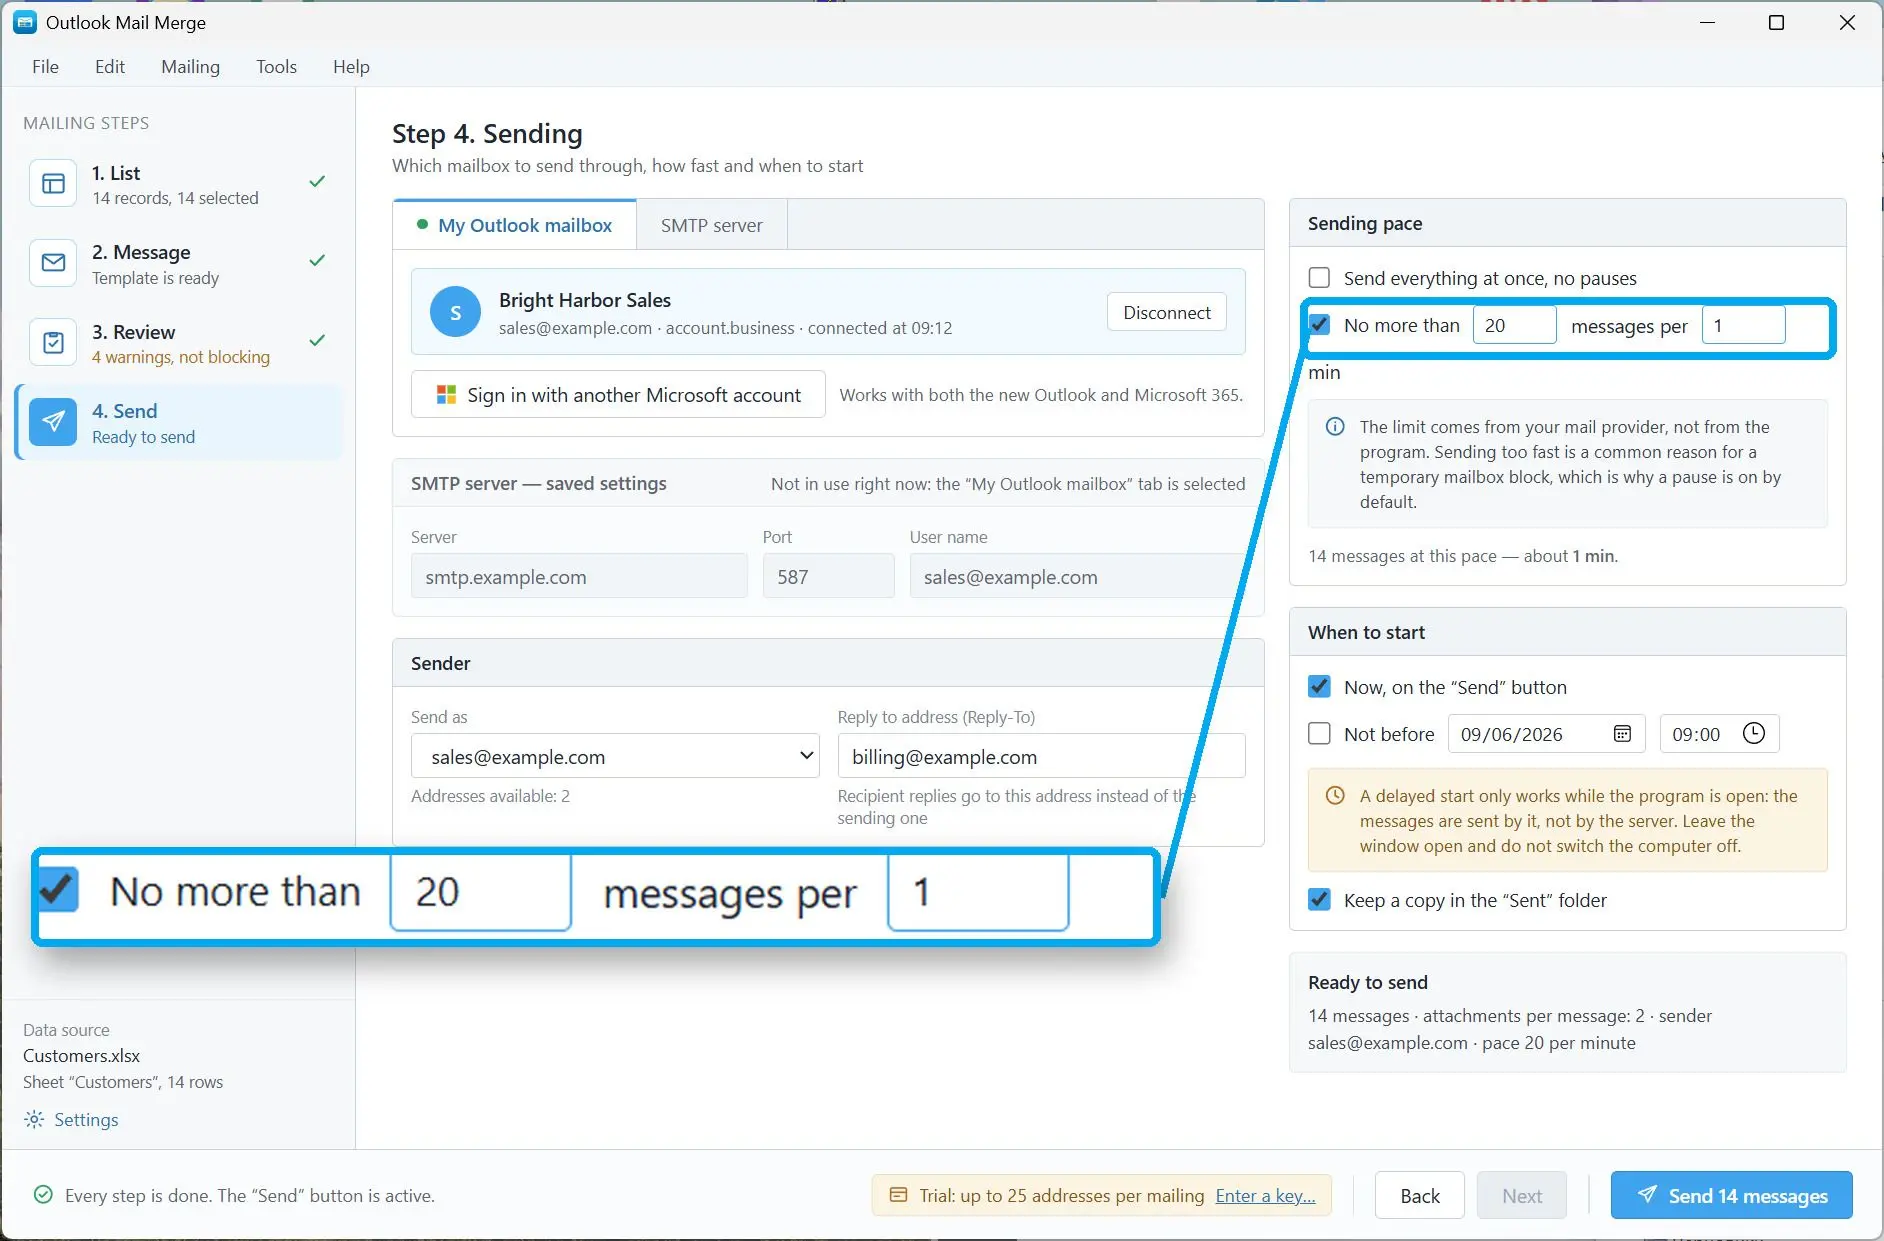Image resolution: width=1884 pixels, height=1241 pixels.
Task: Open Settings in the sidebar
Action: pyautogui.click(x=71, y=1120)
